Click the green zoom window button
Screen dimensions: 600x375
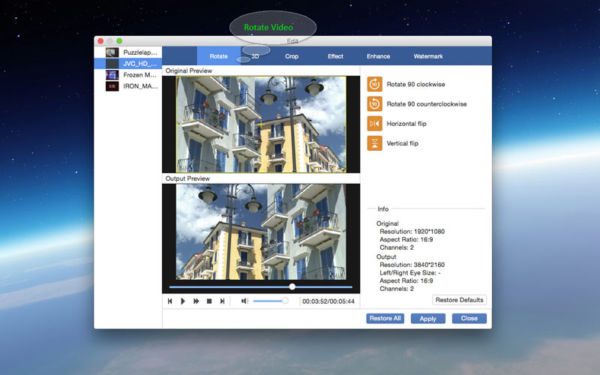tap(119, 41)
